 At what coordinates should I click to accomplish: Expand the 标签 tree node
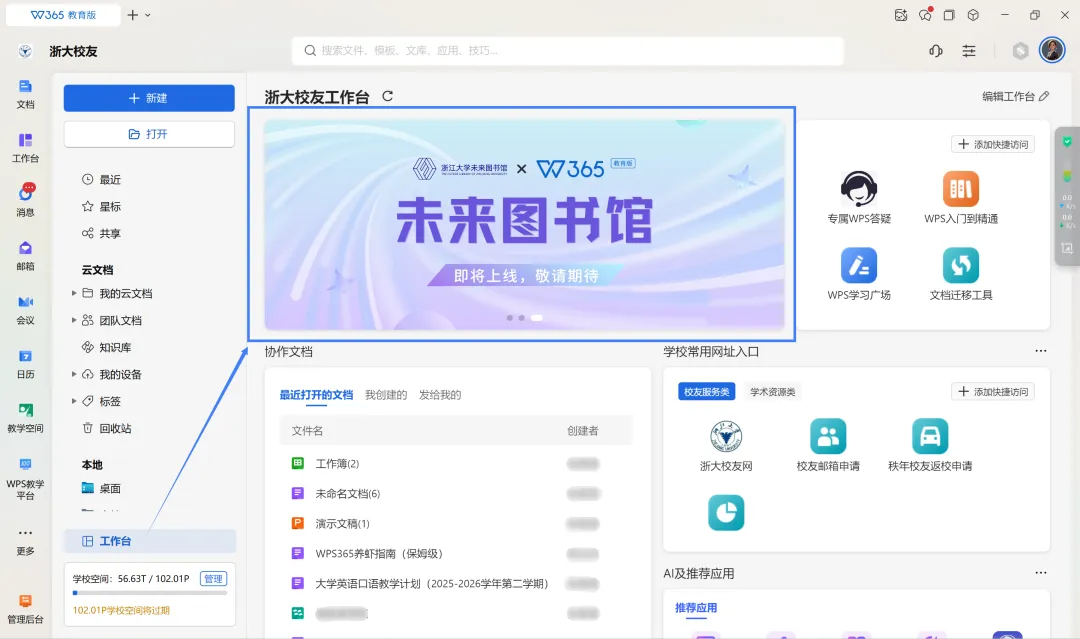pos(74,401)
